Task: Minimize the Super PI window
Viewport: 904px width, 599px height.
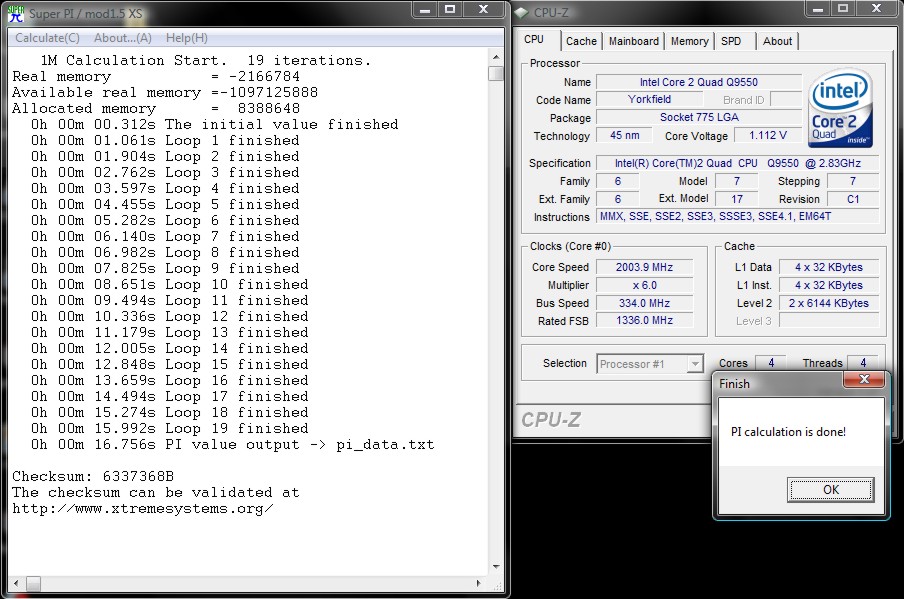Action: [x=425, y=11]
